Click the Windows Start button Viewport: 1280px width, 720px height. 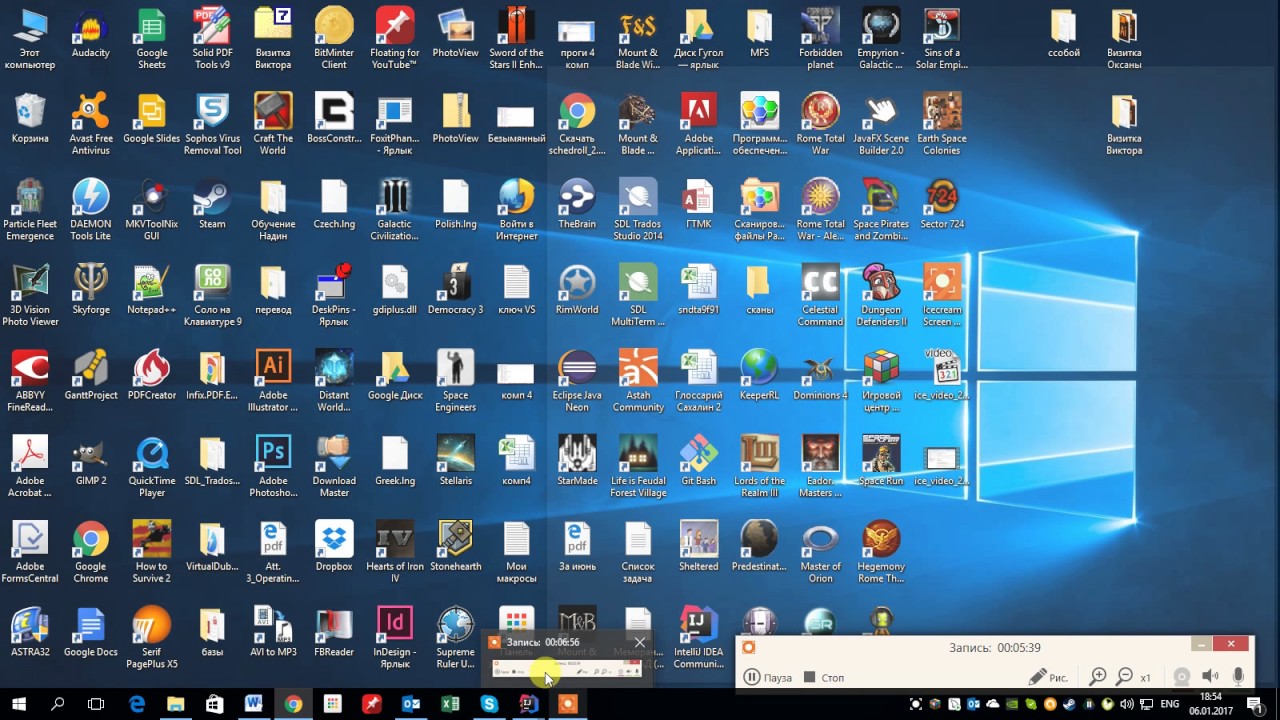tap(18, 704)
